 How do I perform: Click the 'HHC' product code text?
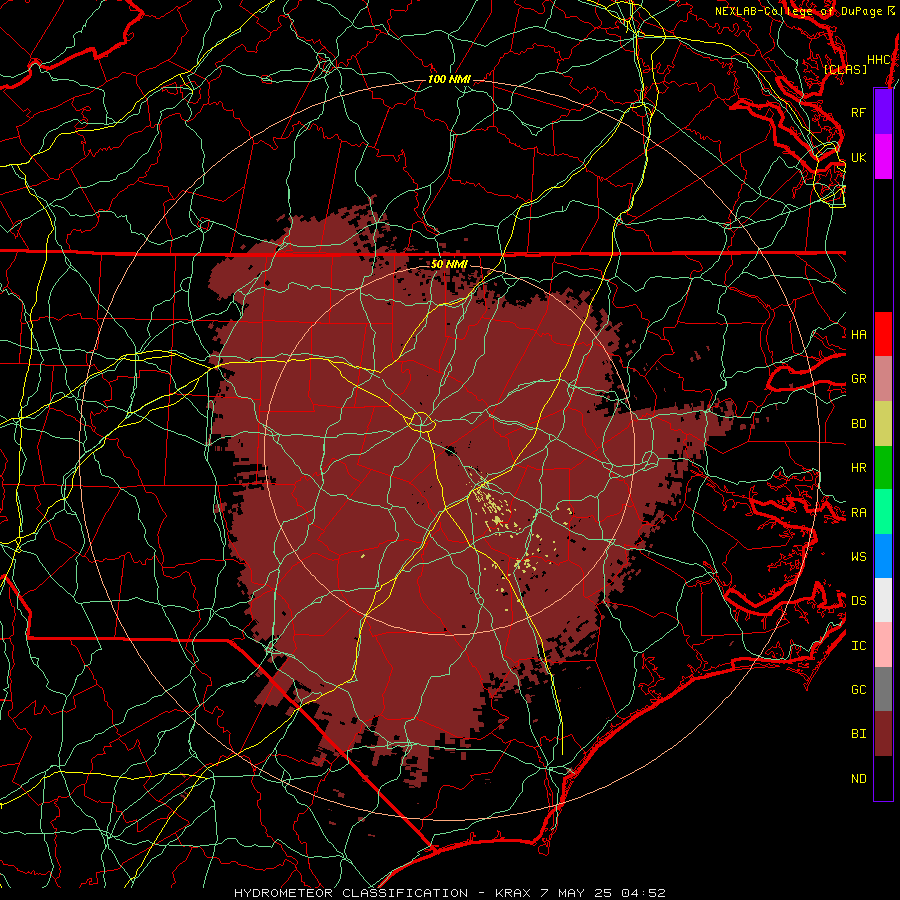click(x=879, y=60)
